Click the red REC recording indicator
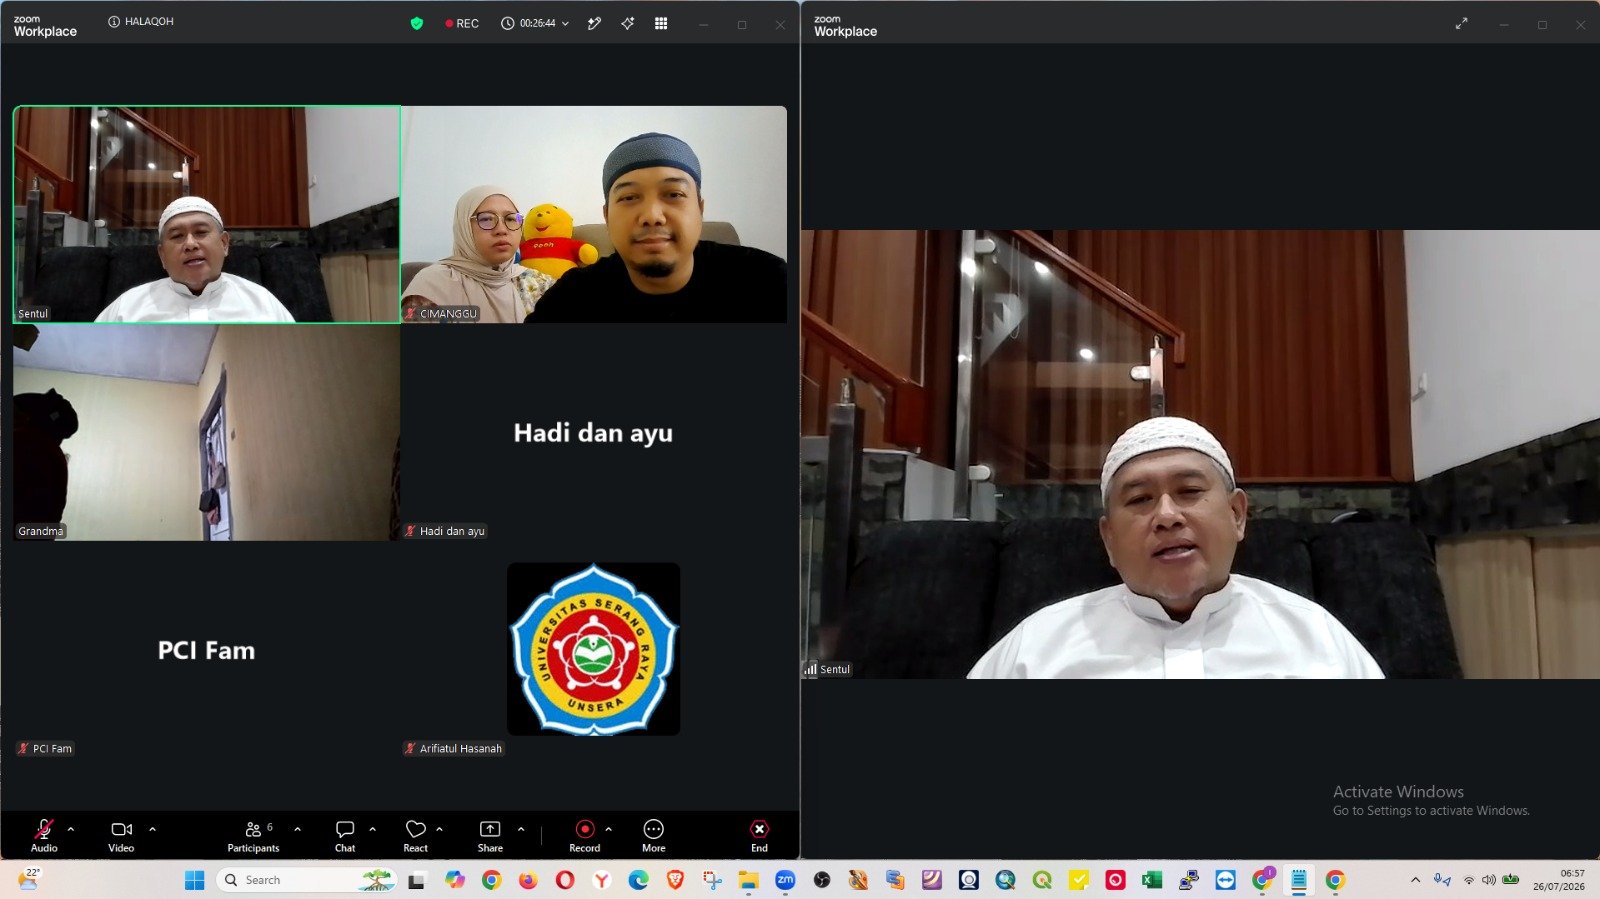1600x899 pixels. coord(462,23)
